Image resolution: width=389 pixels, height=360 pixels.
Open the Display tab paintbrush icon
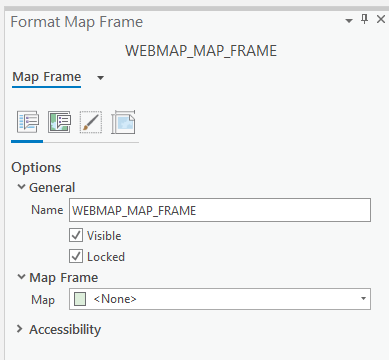(x=91, y=122)
